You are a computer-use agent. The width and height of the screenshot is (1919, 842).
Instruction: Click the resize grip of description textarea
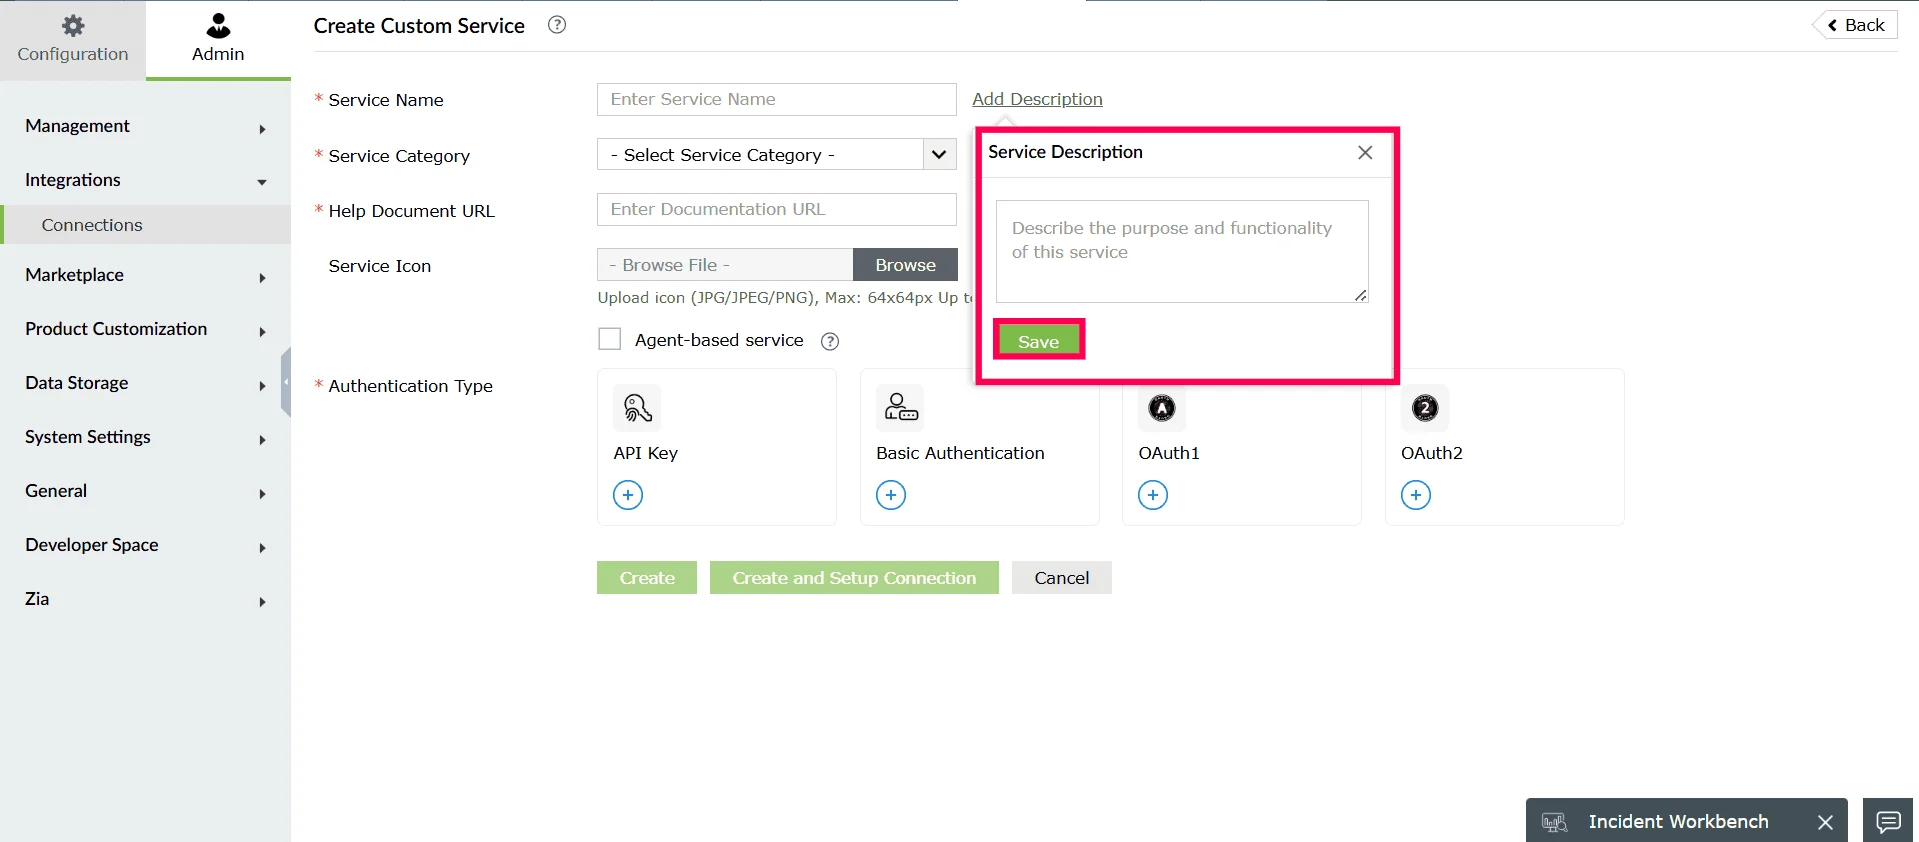[1361, 295]
